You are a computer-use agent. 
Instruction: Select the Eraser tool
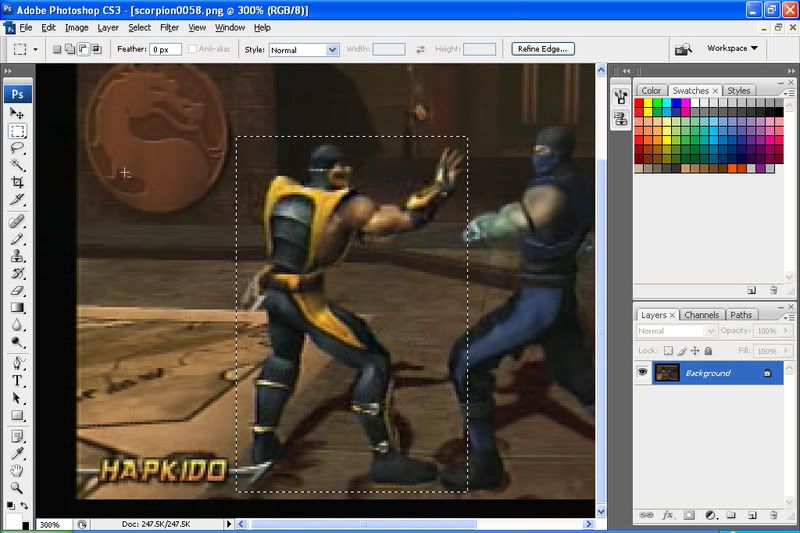(x=17, y=290)
